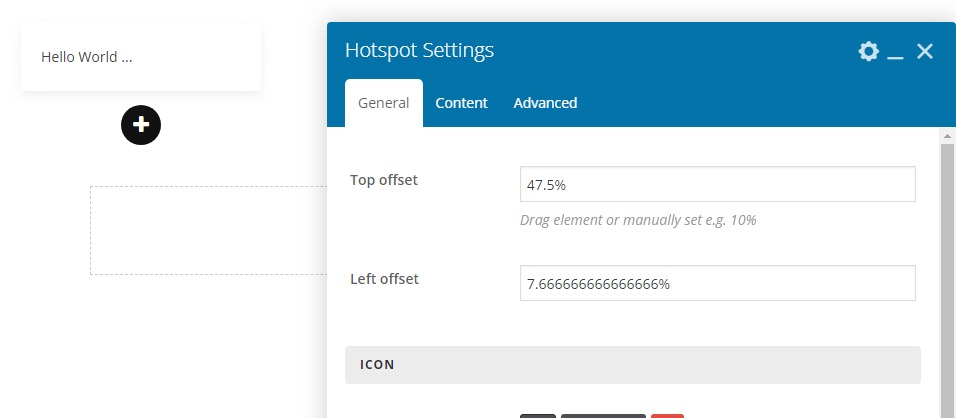Select the Hello World tooltip box
This screenshot has height=418, width=956.
click(x=140, y=58)
